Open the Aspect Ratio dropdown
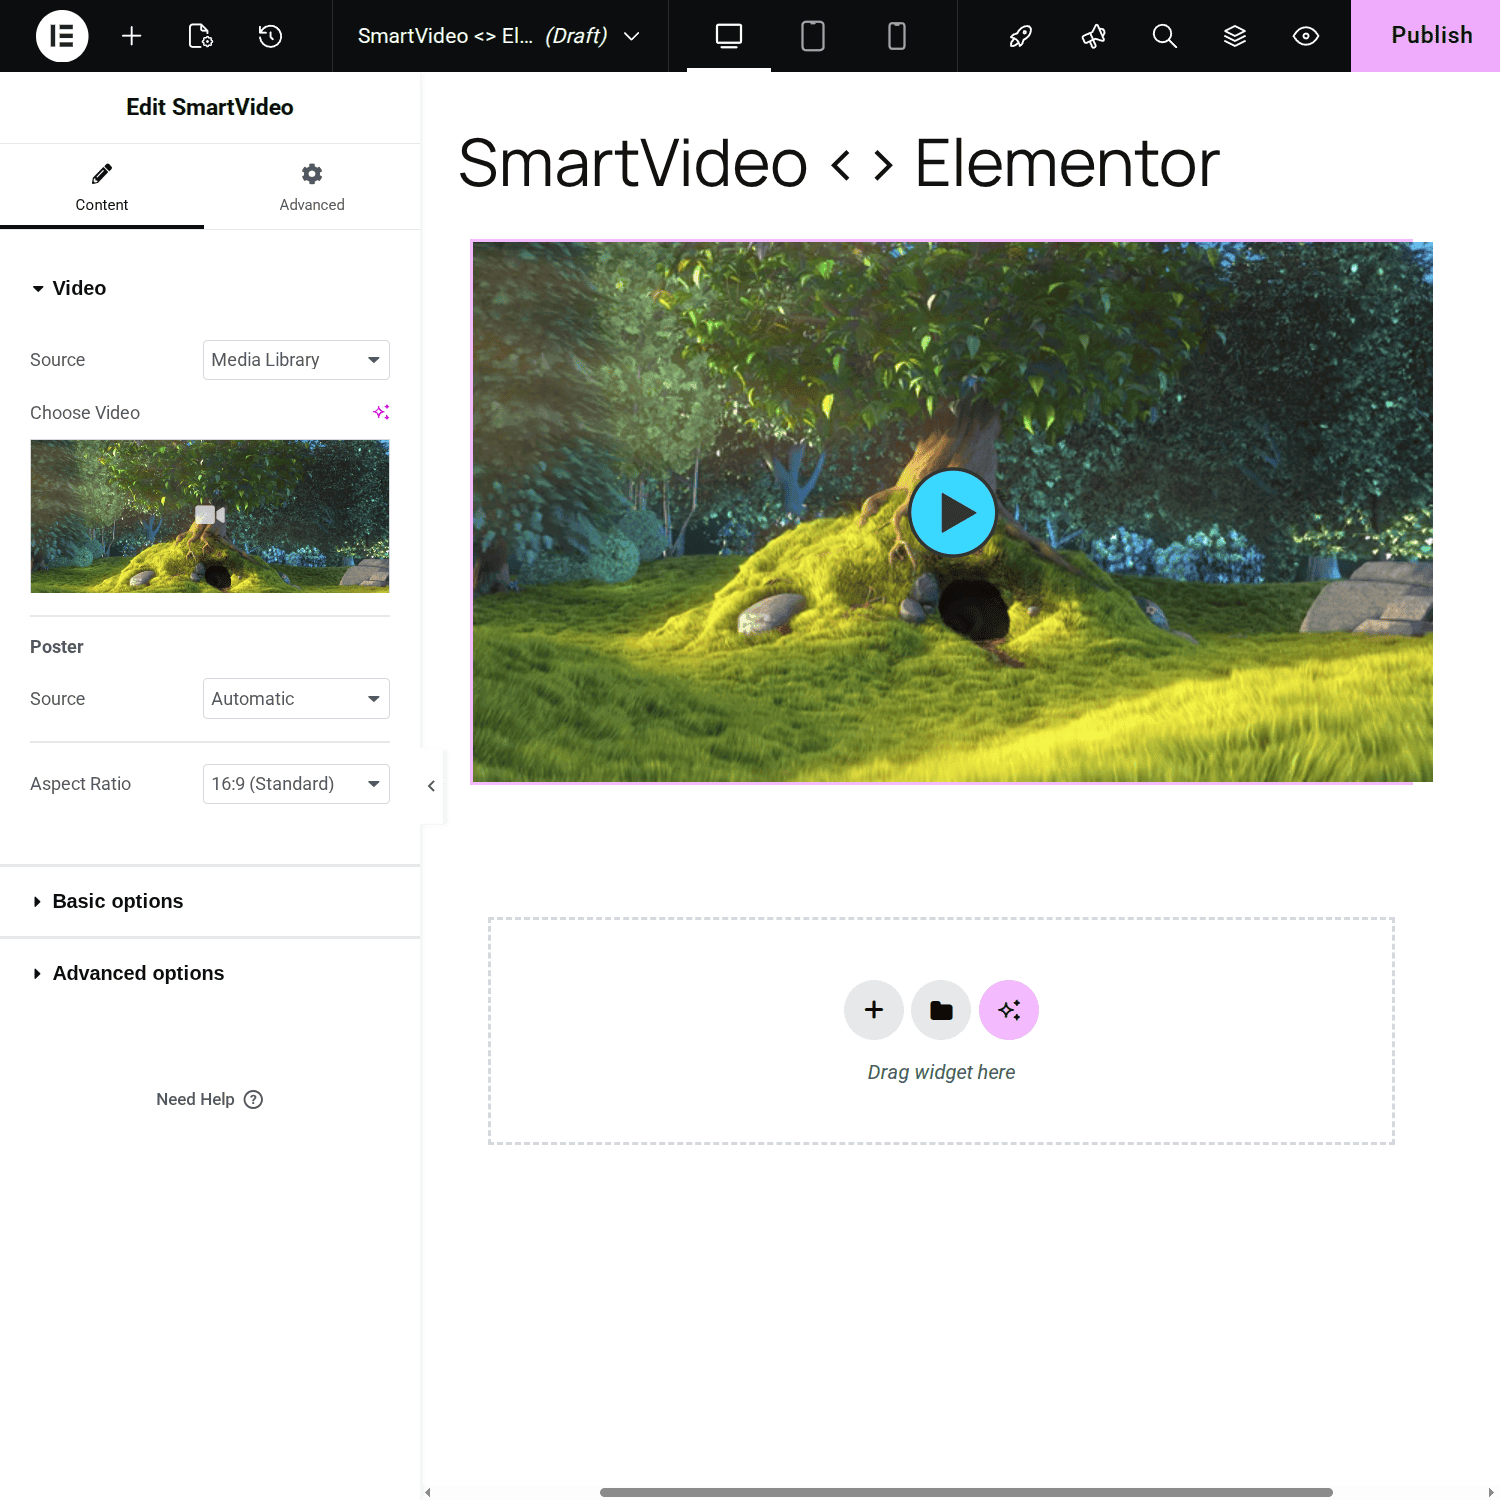1500x1500 pixels. pos(296,784)
